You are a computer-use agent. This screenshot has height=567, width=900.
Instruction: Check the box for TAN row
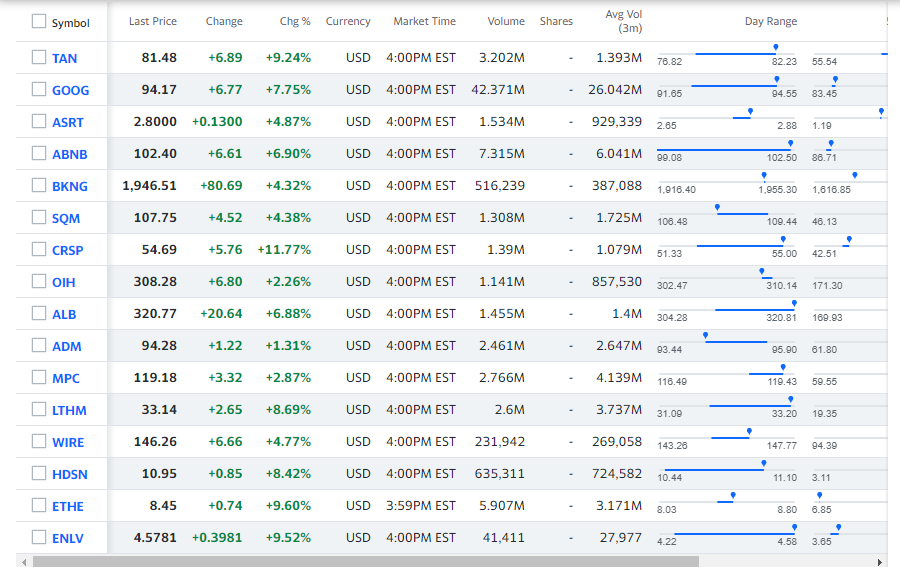click(x=38, y=57)
